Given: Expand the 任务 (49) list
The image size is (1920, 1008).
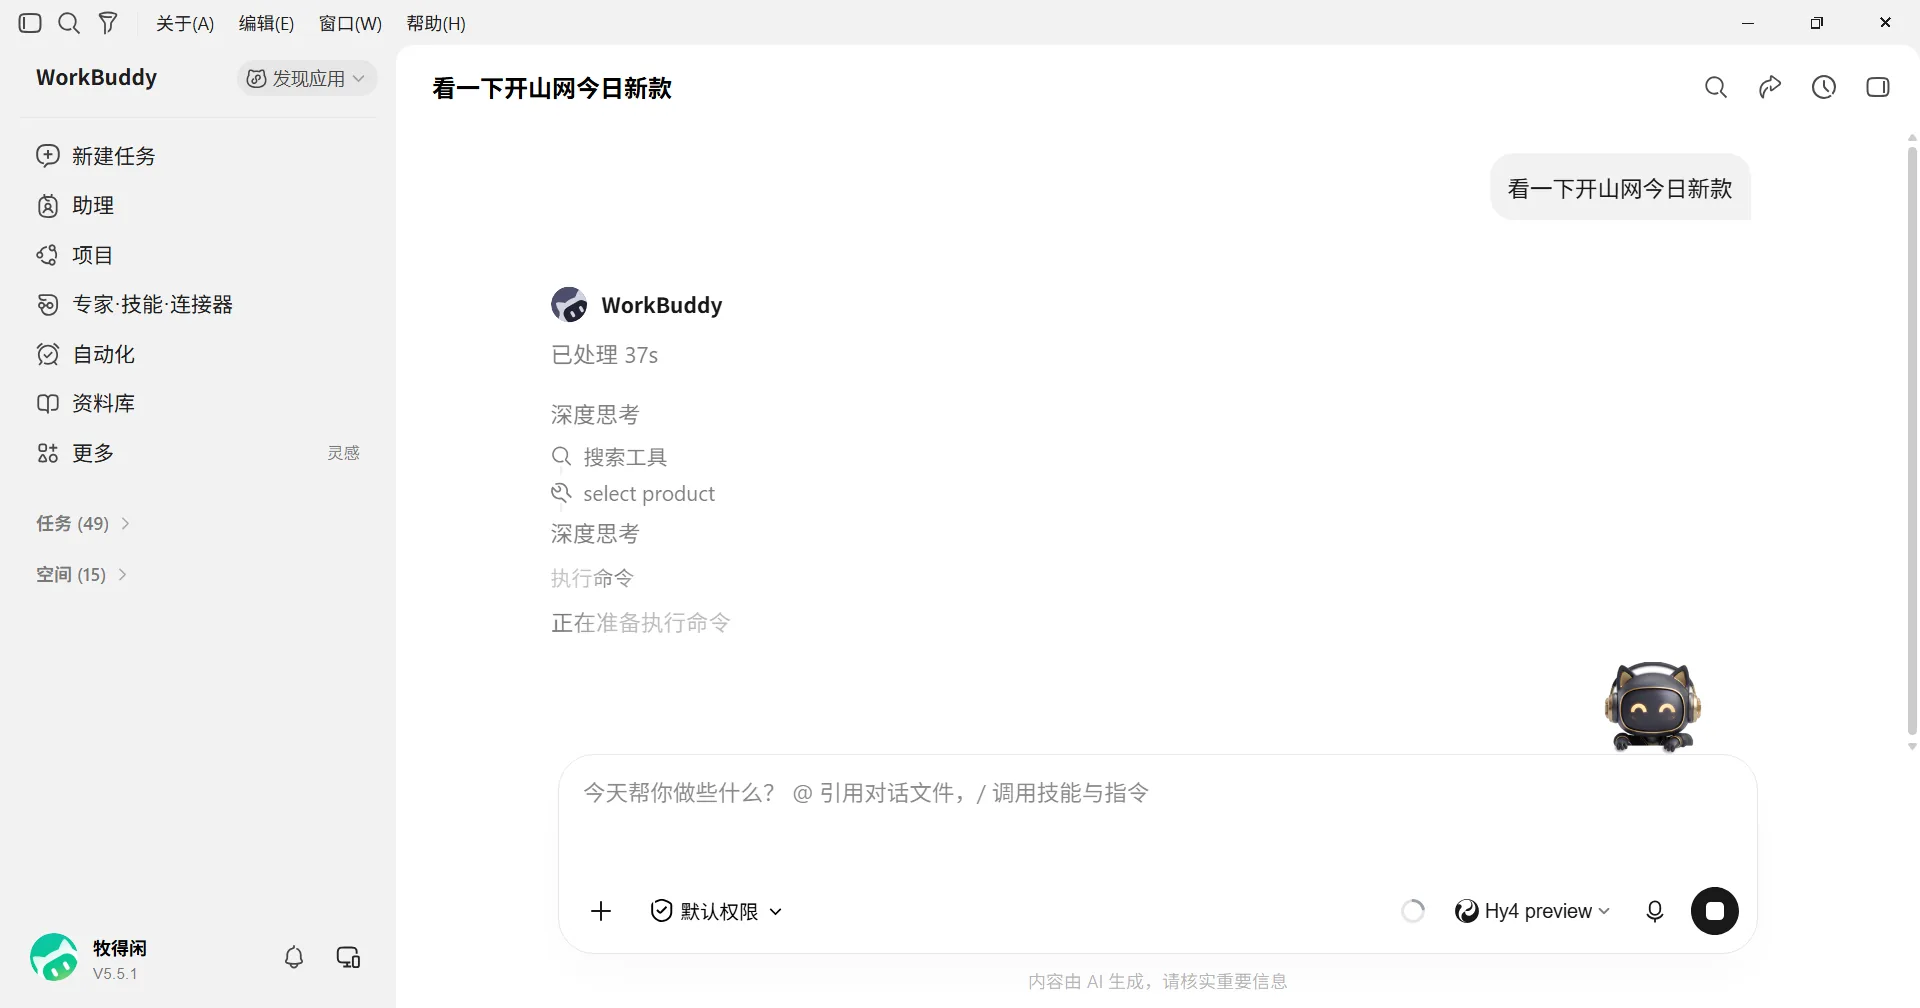Looking at the screenshot, I should coord(84,524).
